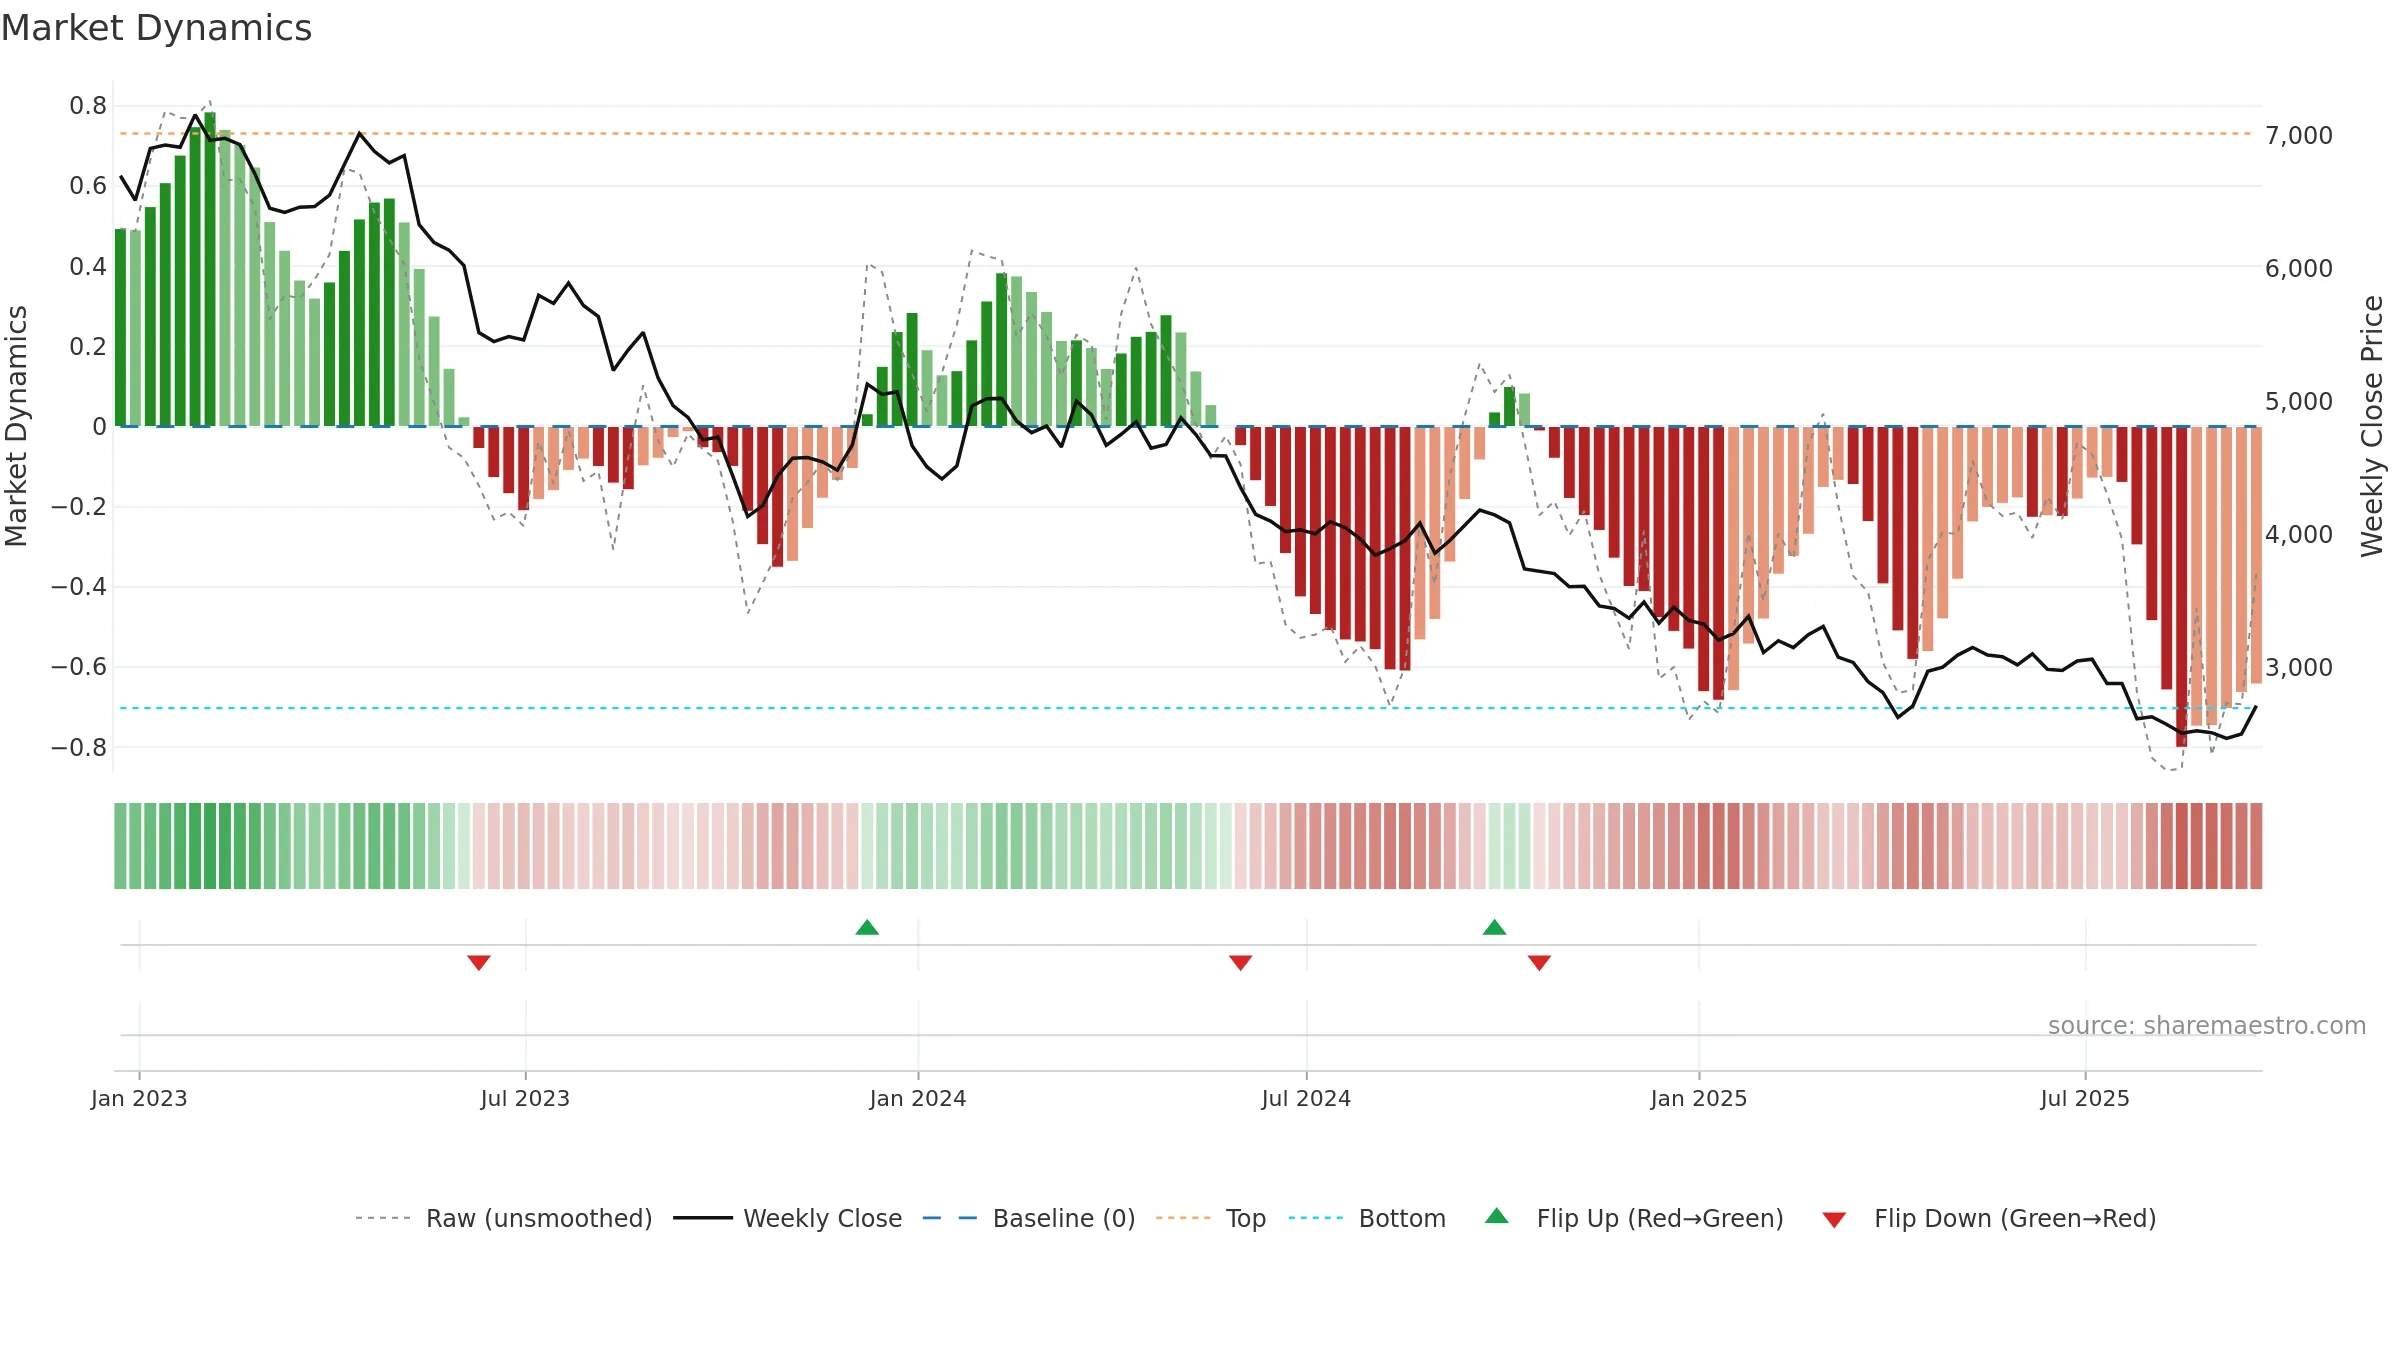The height and width of the screenshot is (1350, 2400).
Task: Toggle the Top legend entry
Action: pos(1211,1218)
